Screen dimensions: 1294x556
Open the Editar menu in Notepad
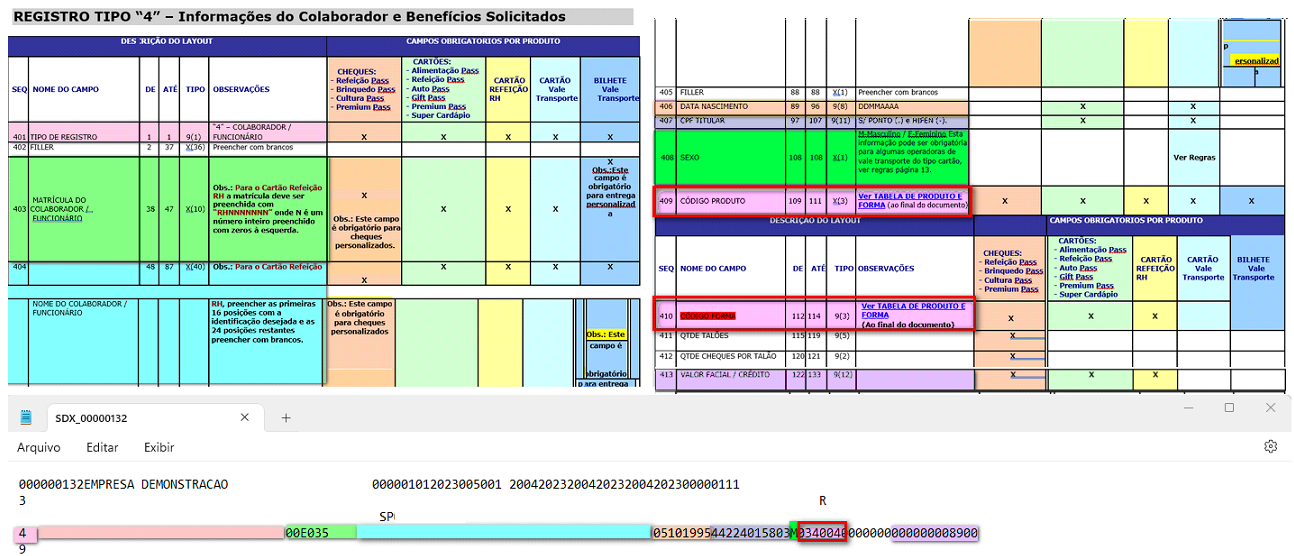[102, 448]
